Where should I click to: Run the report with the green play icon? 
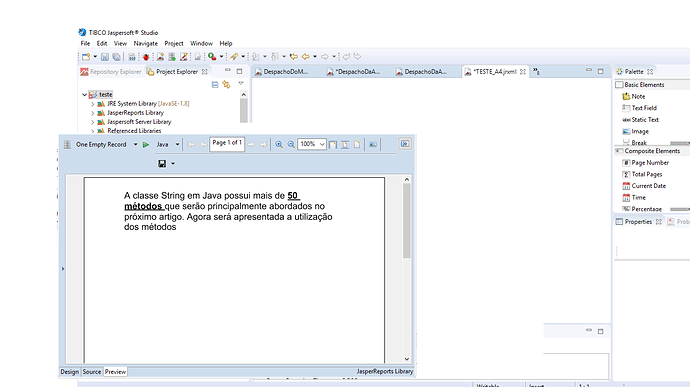click(146, 144)
